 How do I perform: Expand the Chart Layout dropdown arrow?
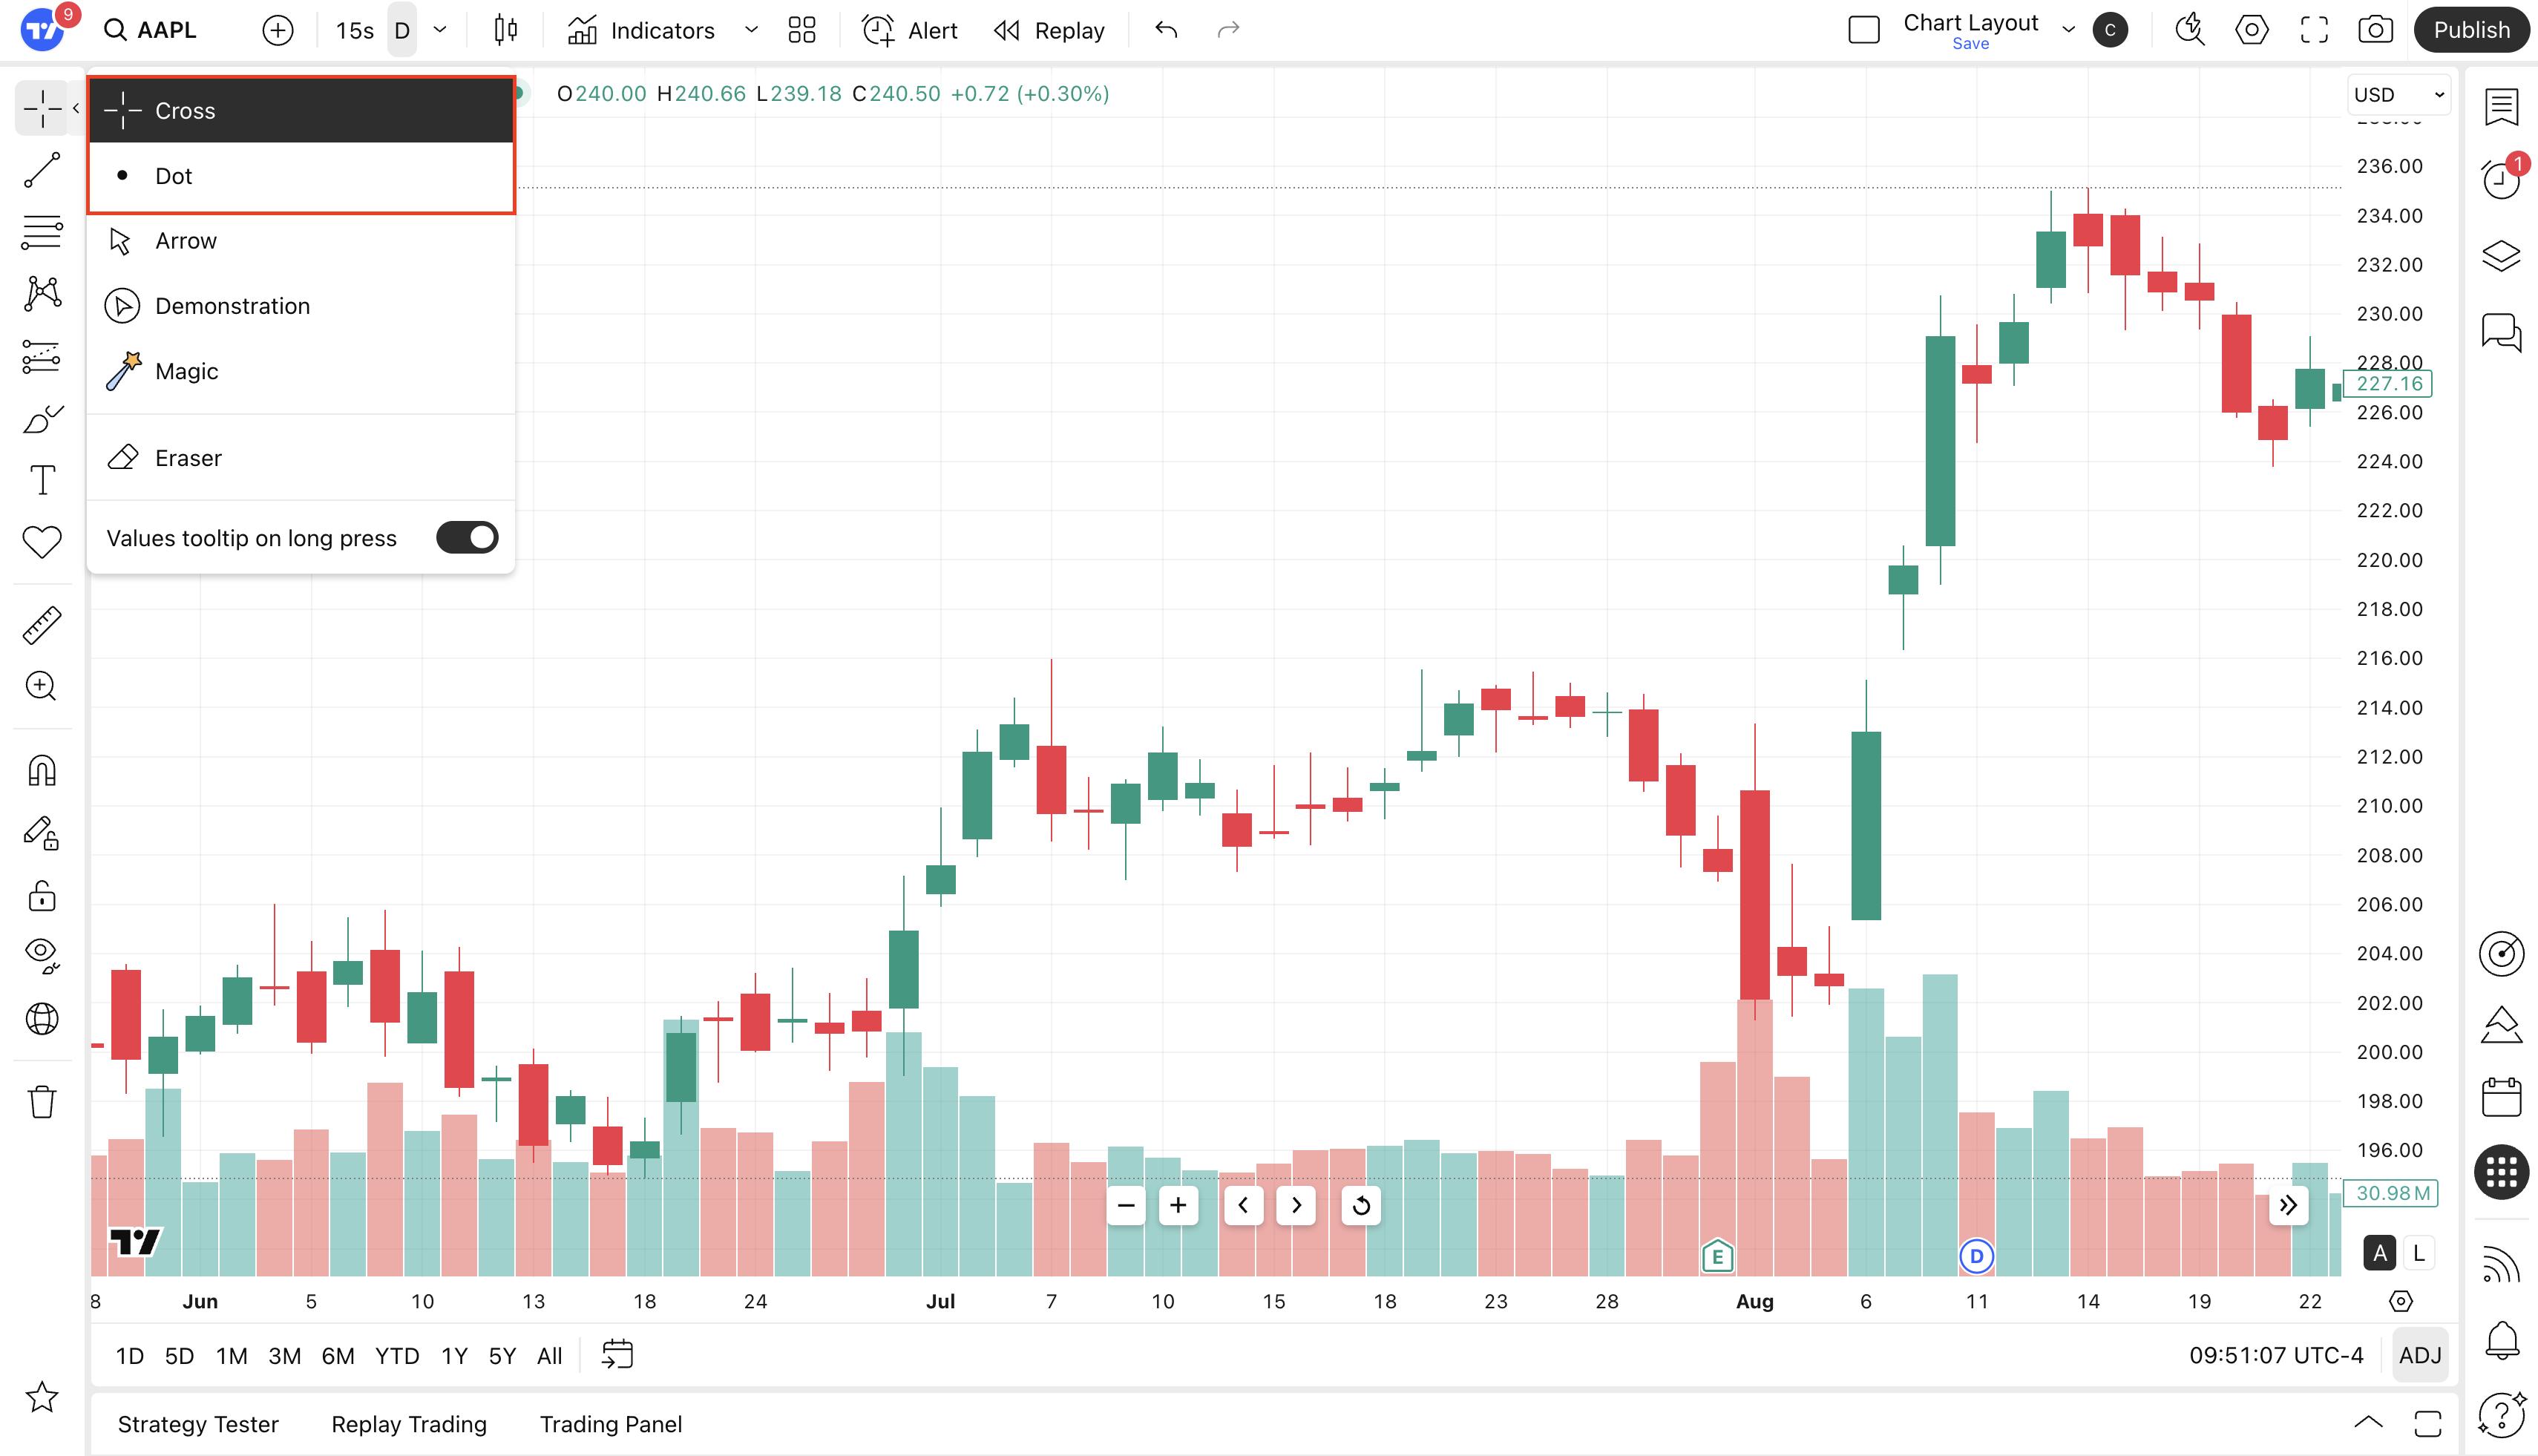point(2068,30)
